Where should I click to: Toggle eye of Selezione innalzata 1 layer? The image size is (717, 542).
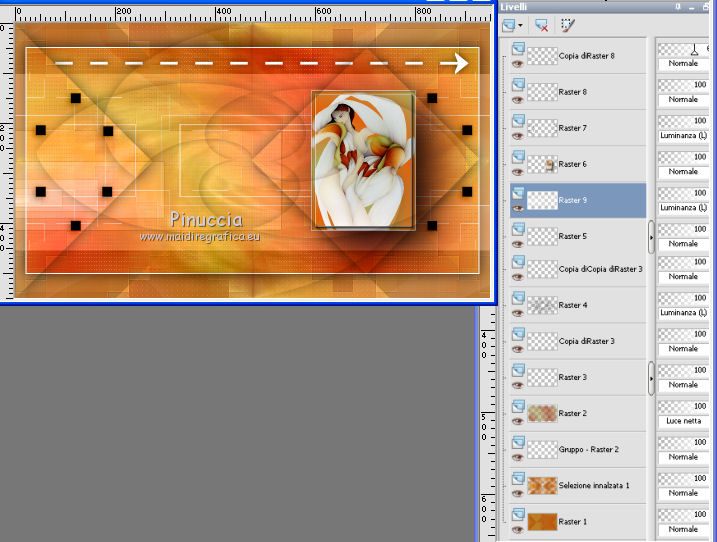click(x=518, y=494)
